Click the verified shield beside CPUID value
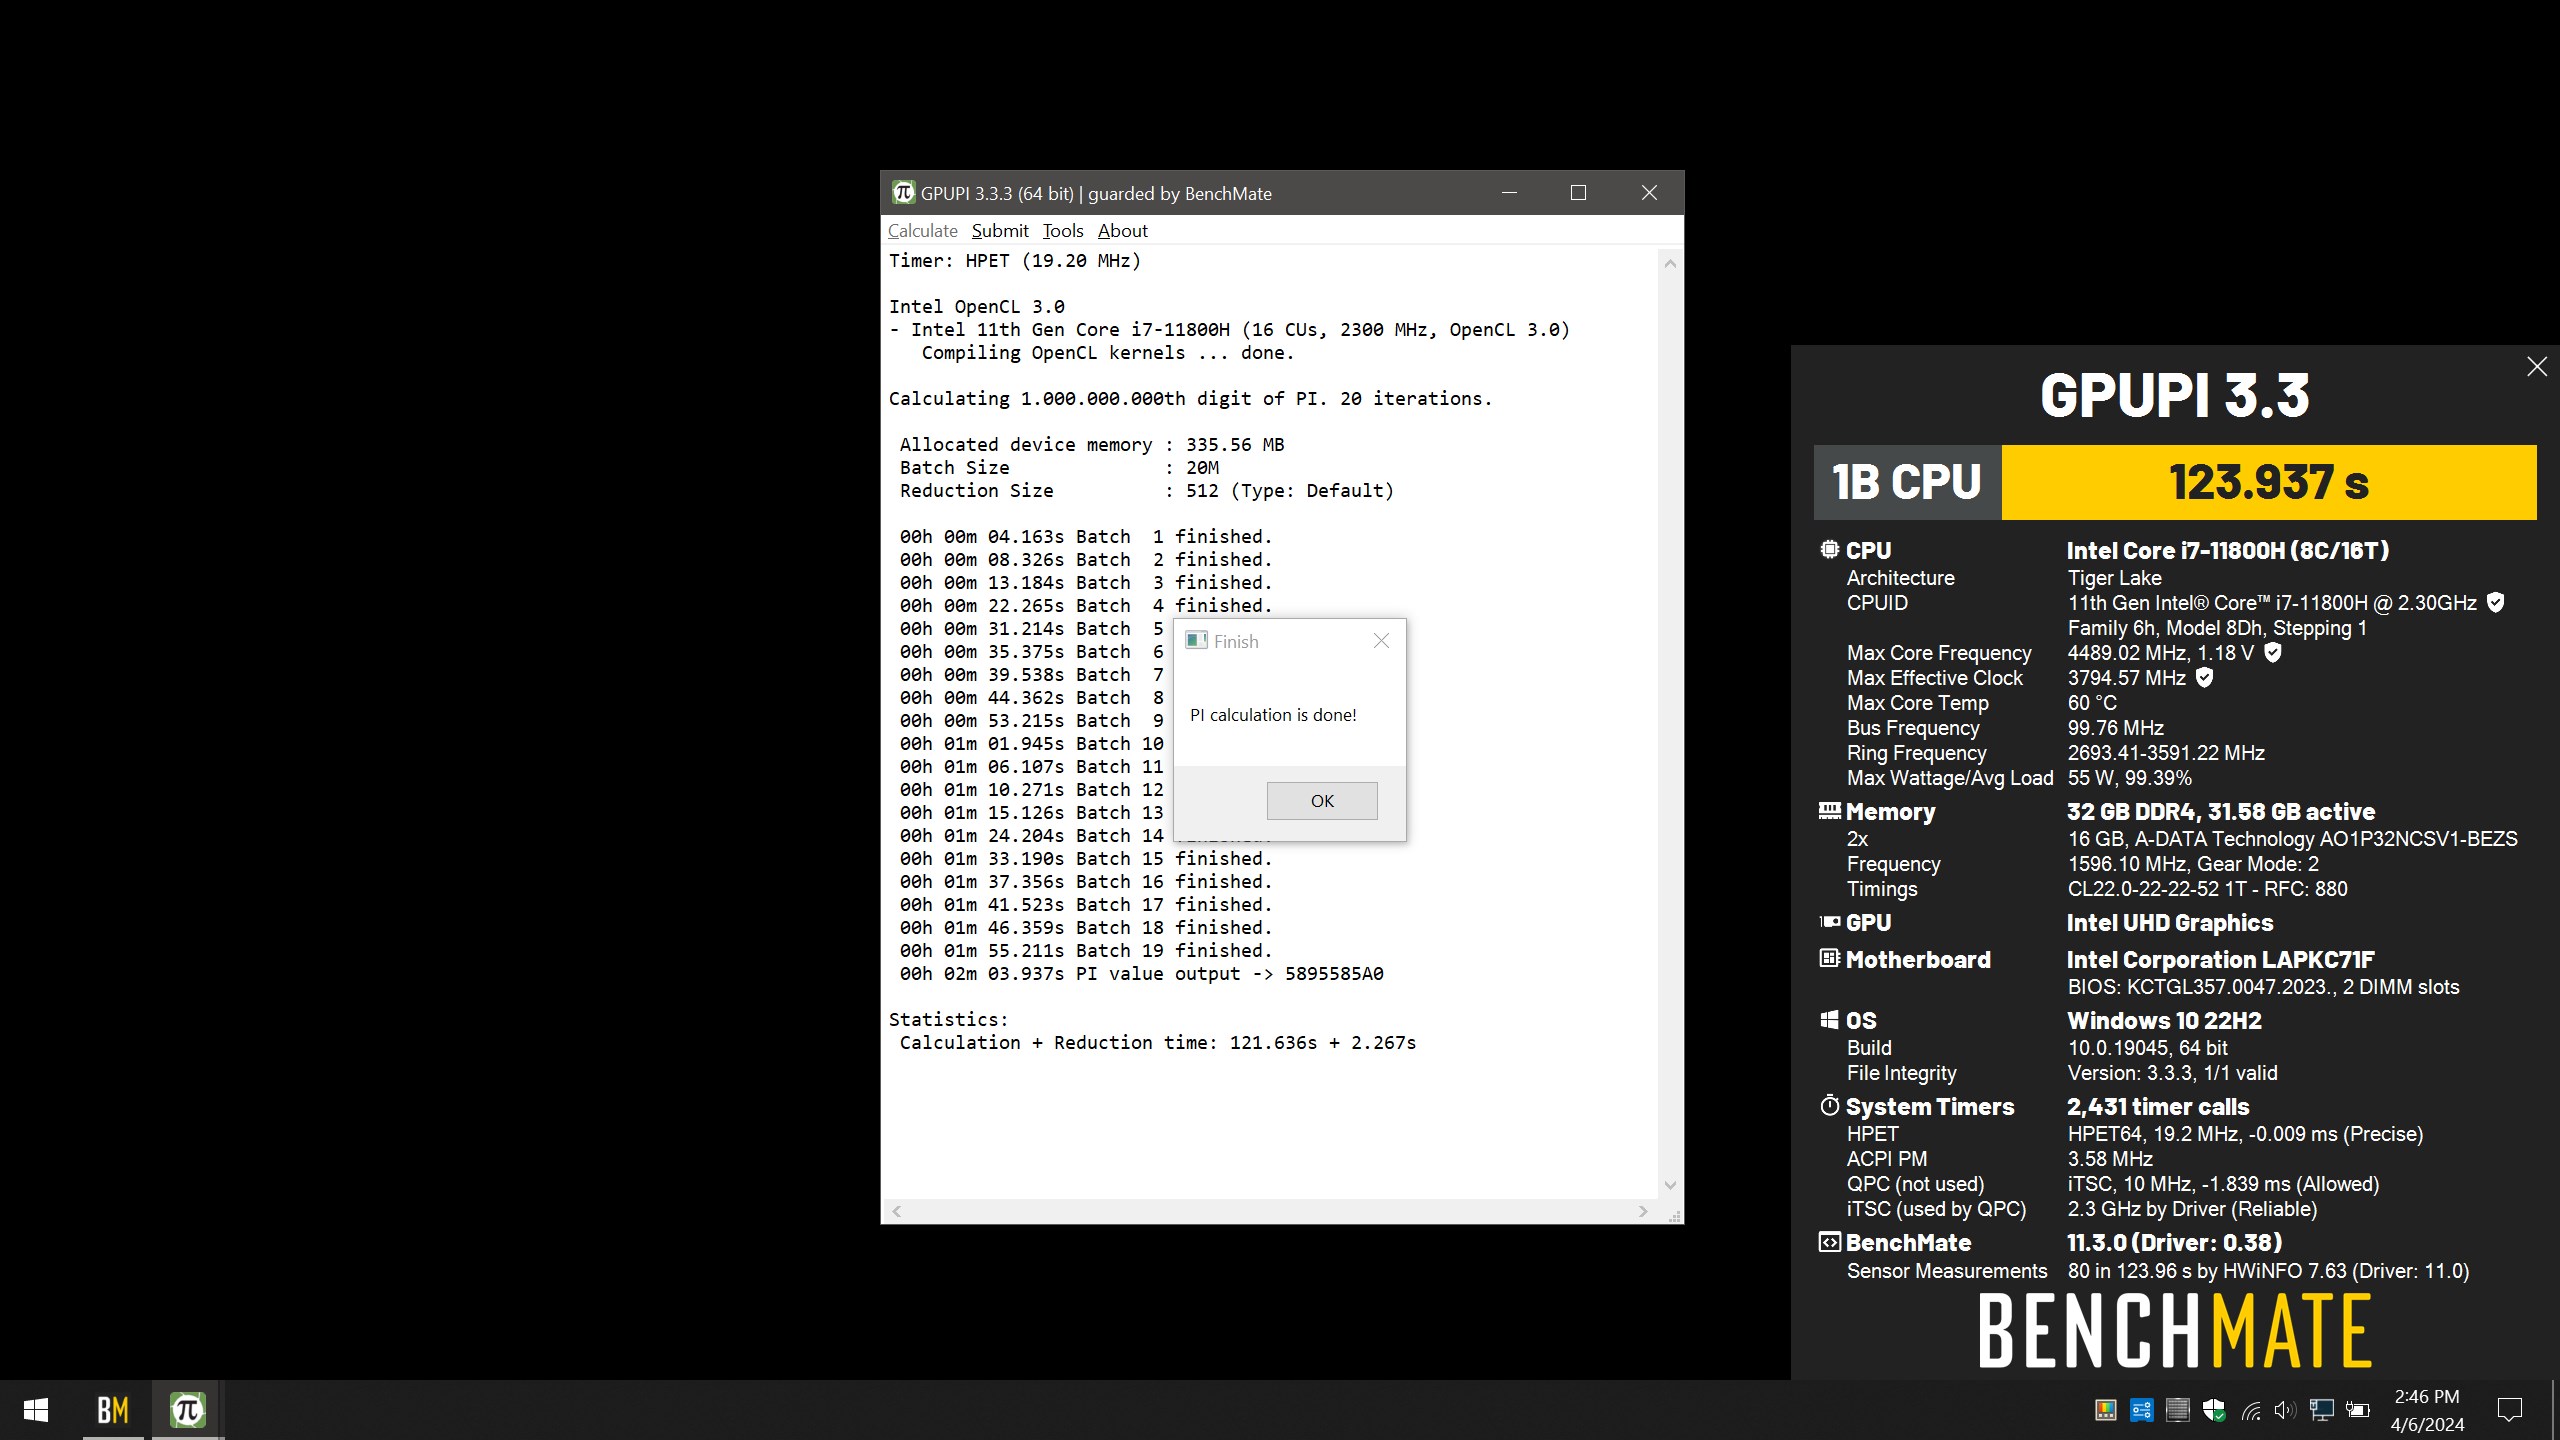2560x1440 pixels. click(x=2495, y=602)
